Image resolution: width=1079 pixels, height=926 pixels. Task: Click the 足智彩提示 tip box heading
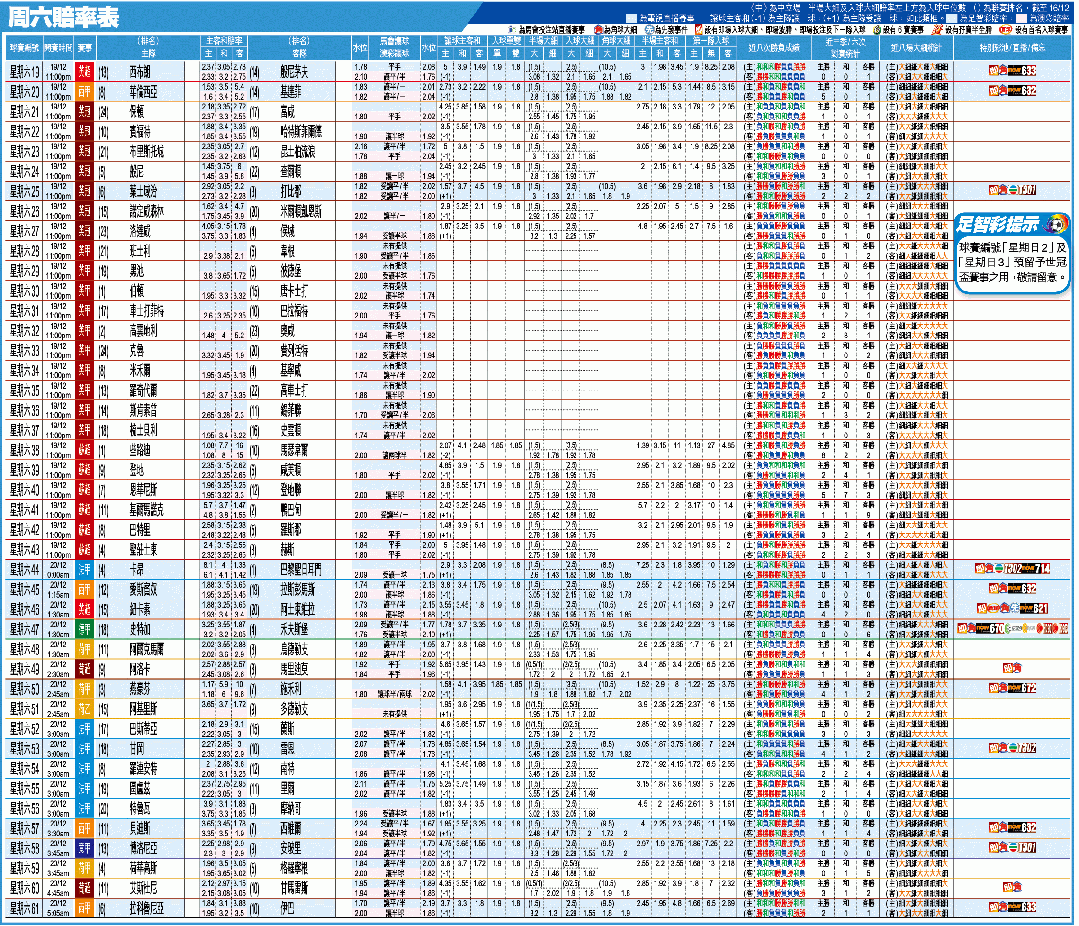coord(998,224)
